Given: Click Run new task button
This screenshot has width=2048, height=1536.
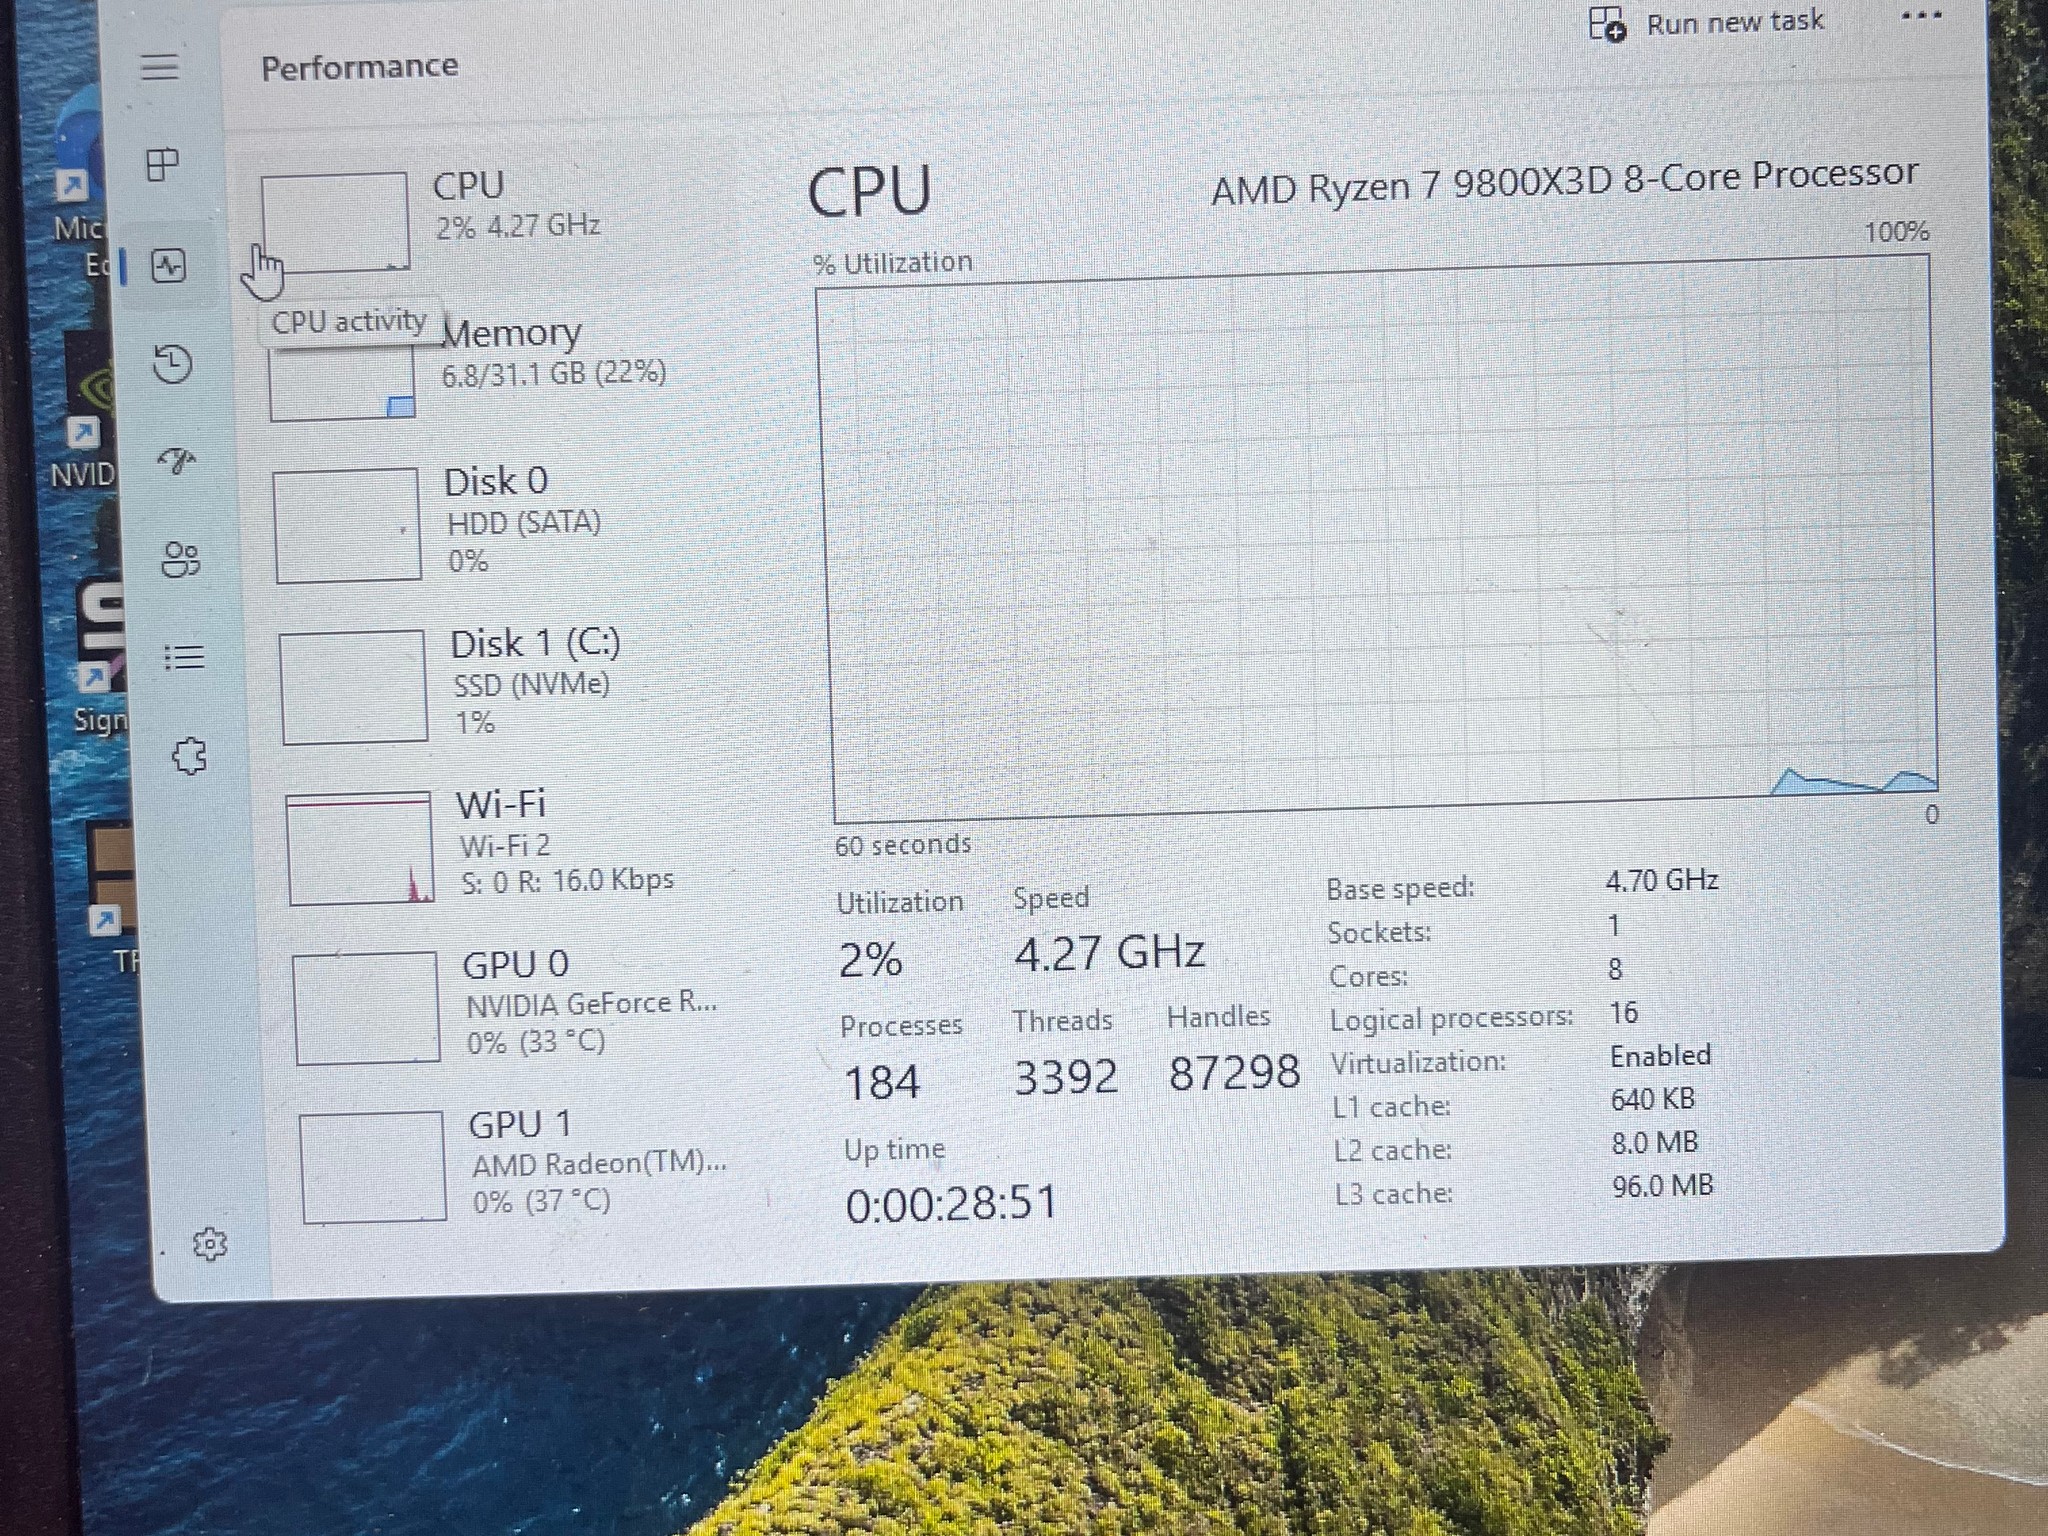Looking at the screenshot, I should pyautogui.click(x=1707, y=22).
